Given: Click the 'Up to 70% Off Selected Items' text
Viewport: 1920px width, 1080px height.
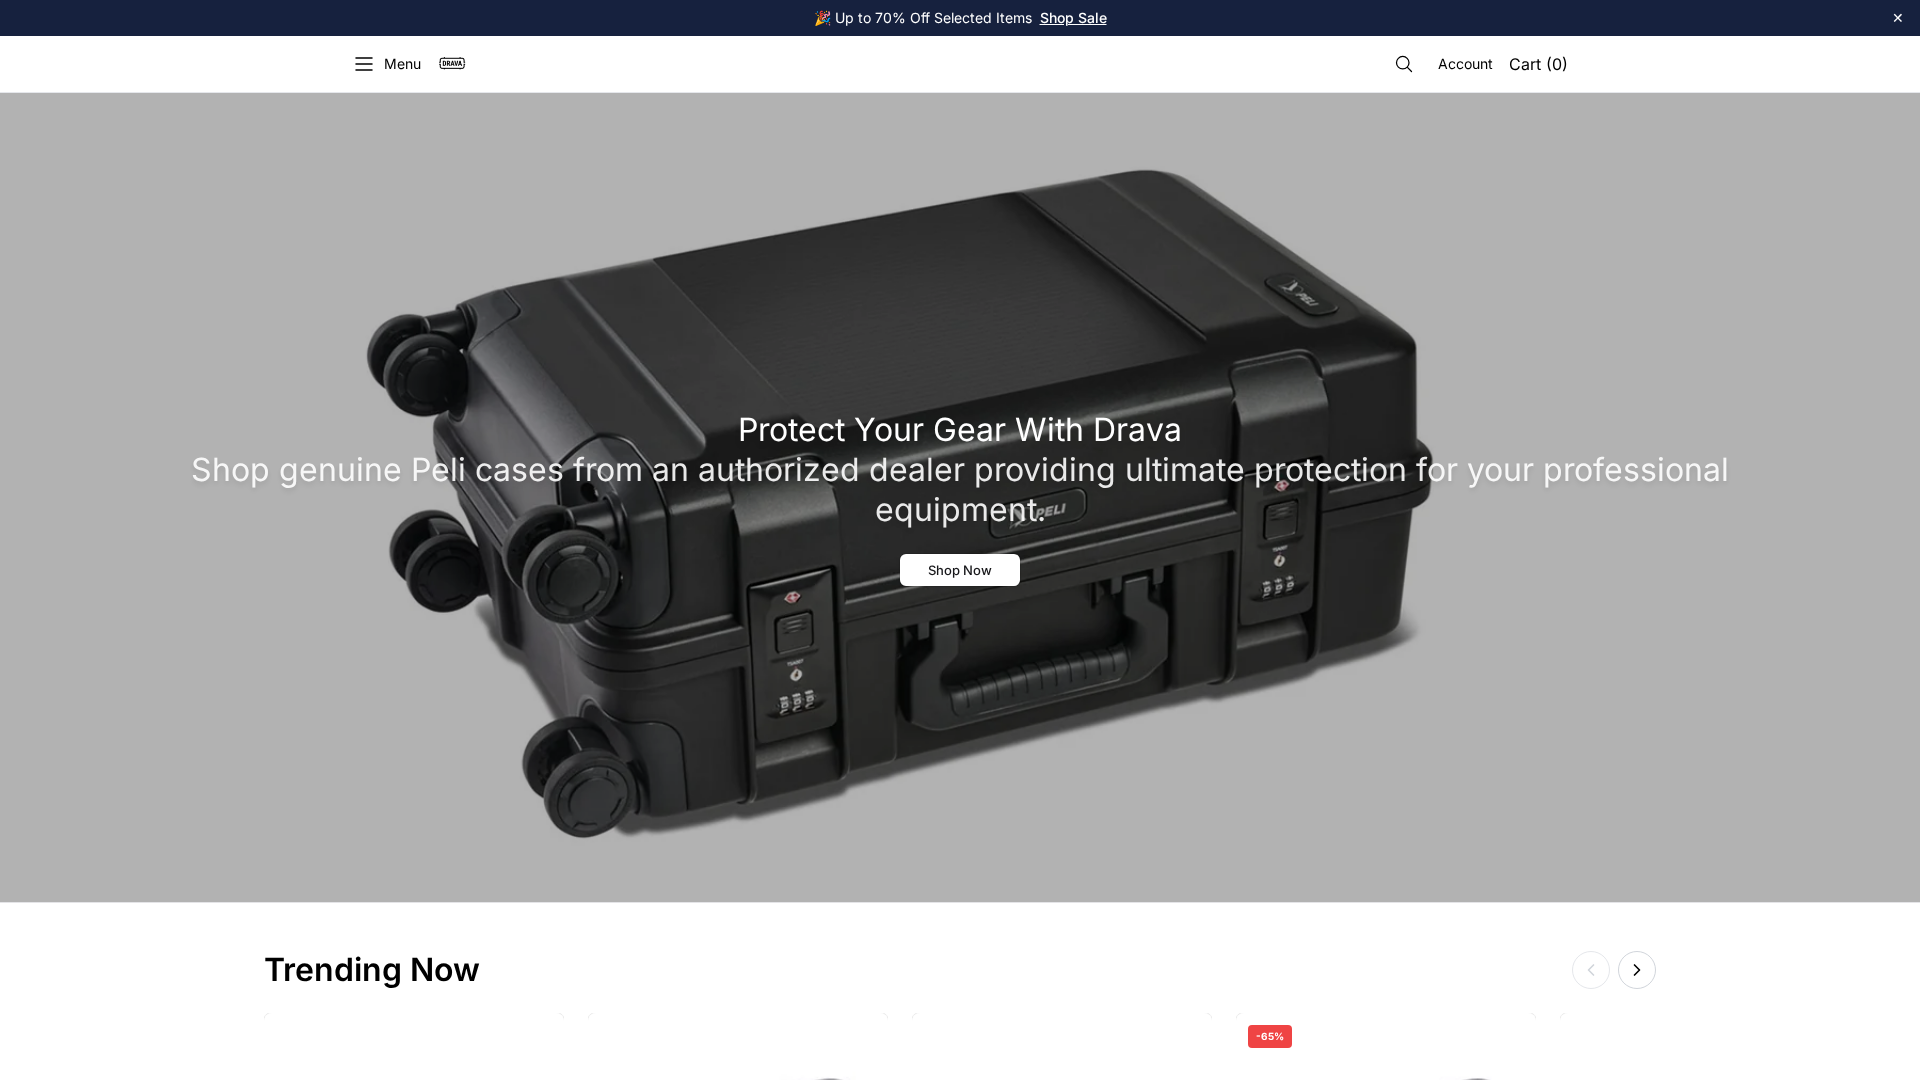Looking at the screenshot, I should (933, 18).
